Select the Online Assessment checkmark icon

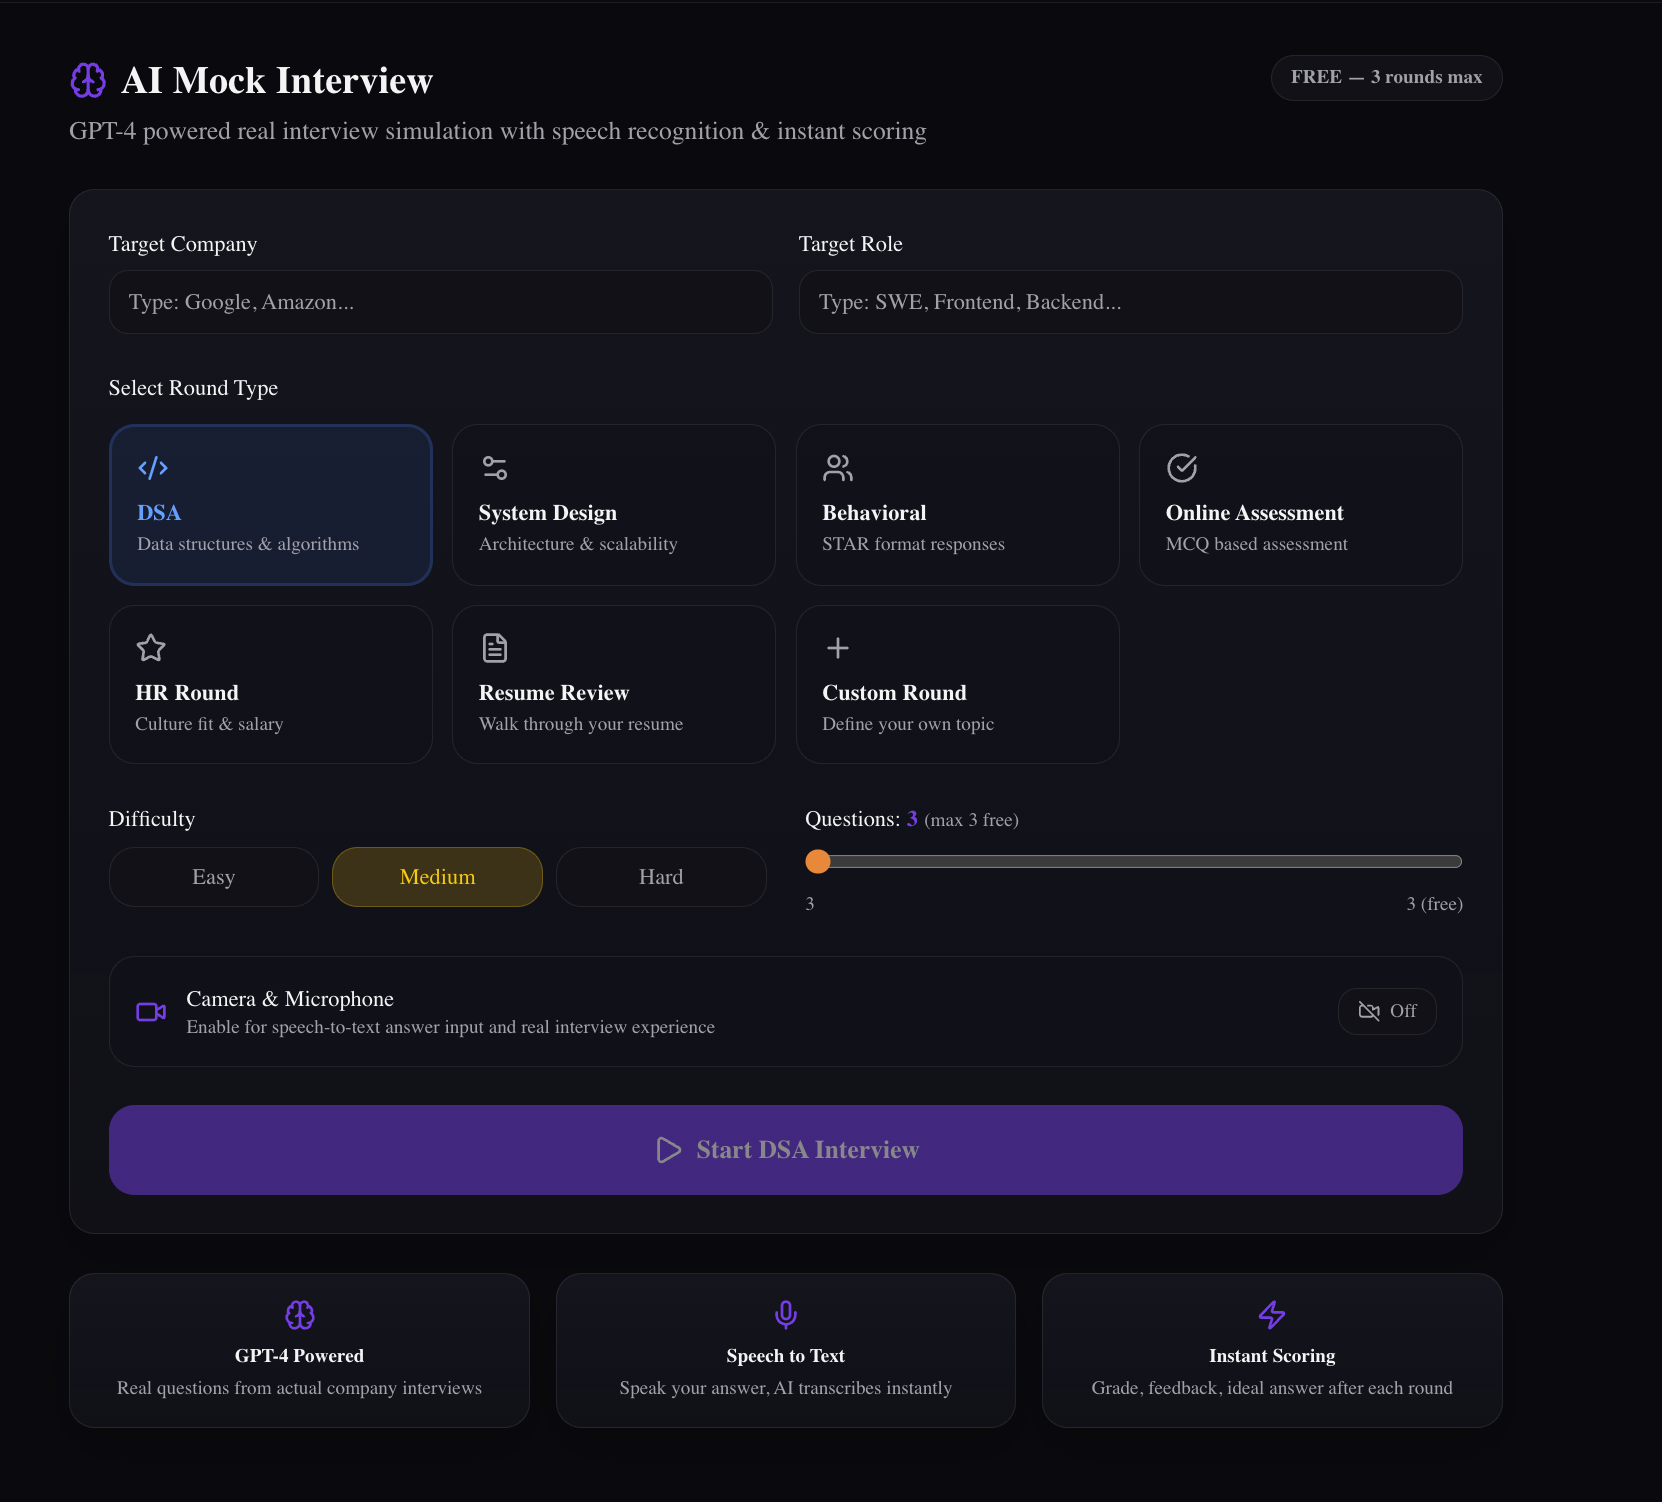point(1182,468)
